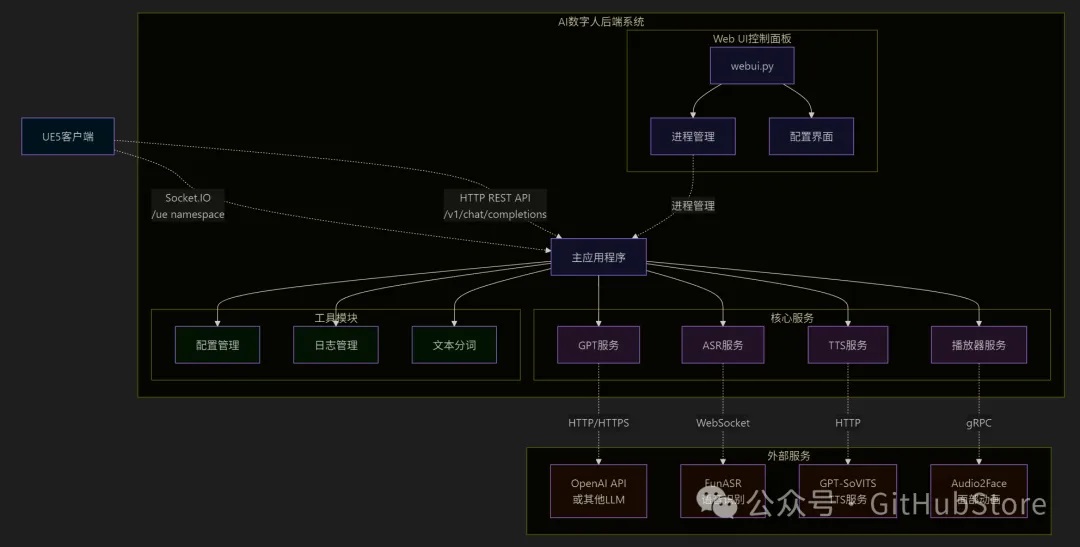Select the webui.py node
The width and height of the screenshot is (1080, 547).
(x=753, y=66)
